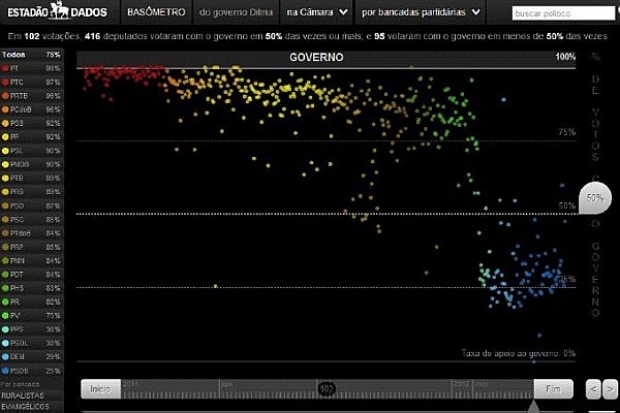620x413 pixels.
Task: Click the 50% threshold slider handle
Action: (596, 198)
